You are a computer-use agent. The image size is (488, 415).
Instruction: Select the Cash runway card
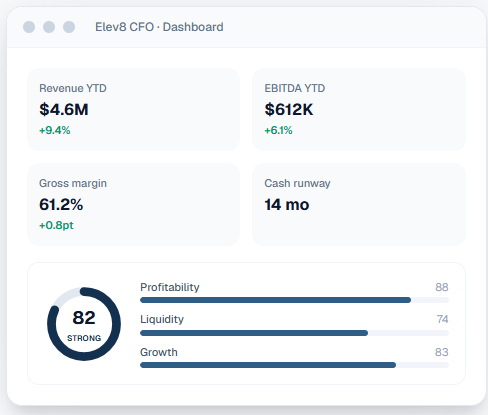click(x=359, y=204)
